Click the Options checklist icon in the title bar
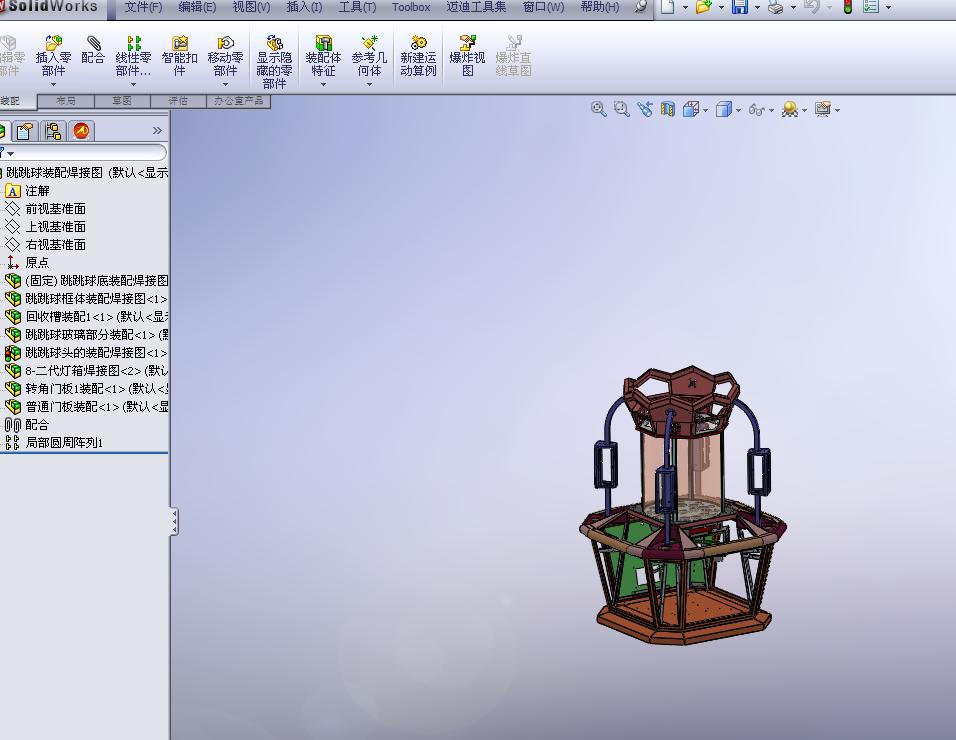The height and width of the screenshot is (740, 956). coord(871,7)
